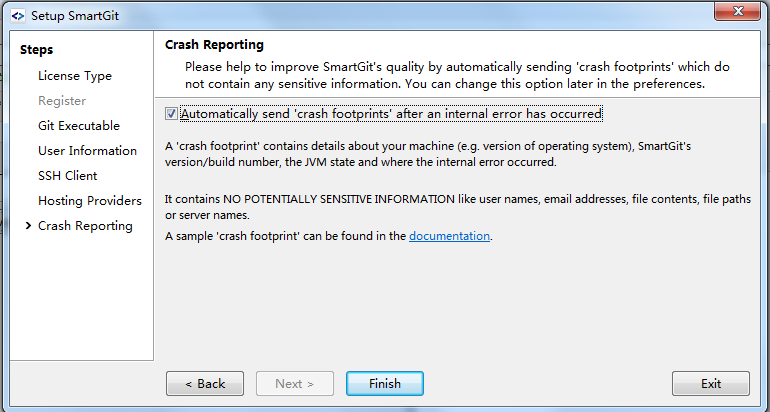Click the Exit button
The image size is (770, 412).
[x=711, y=384]
